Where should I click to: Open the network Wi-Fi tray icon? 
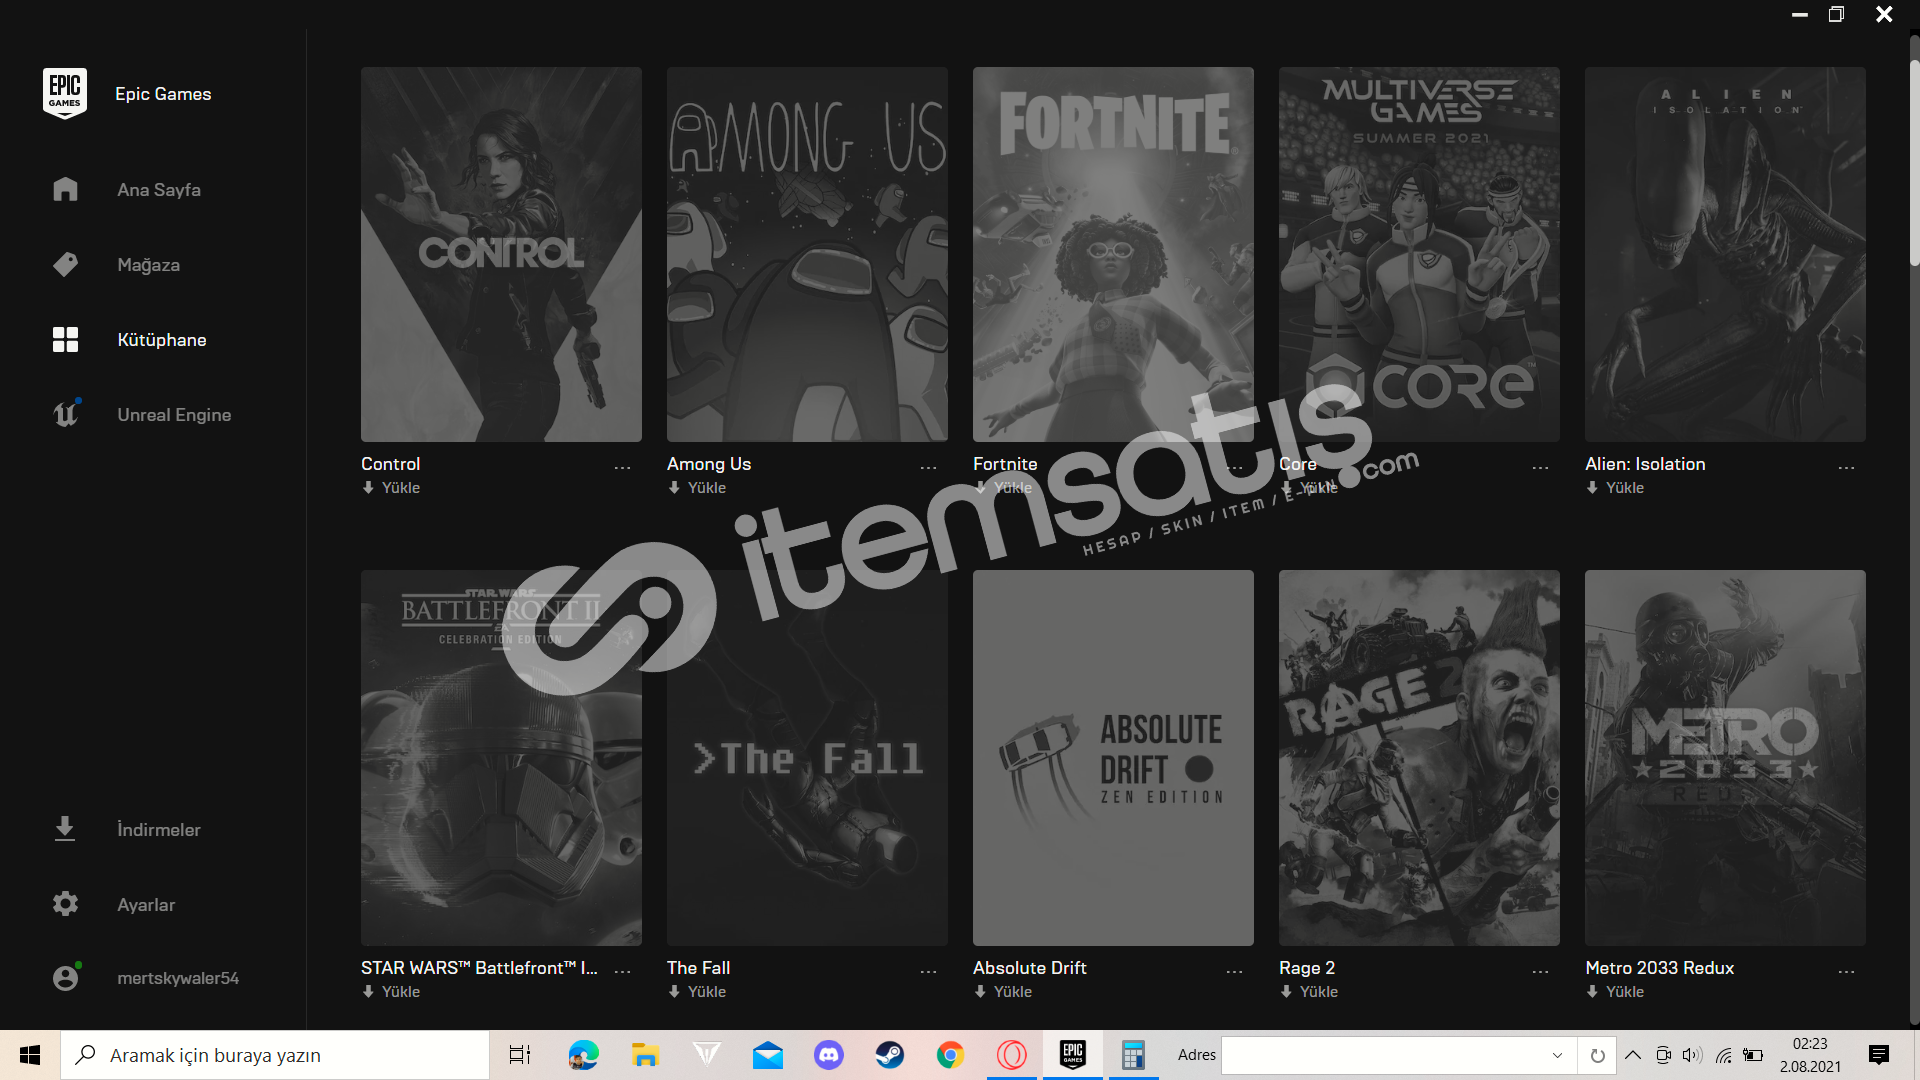pyautogui.click(x=1723, y=1055)
